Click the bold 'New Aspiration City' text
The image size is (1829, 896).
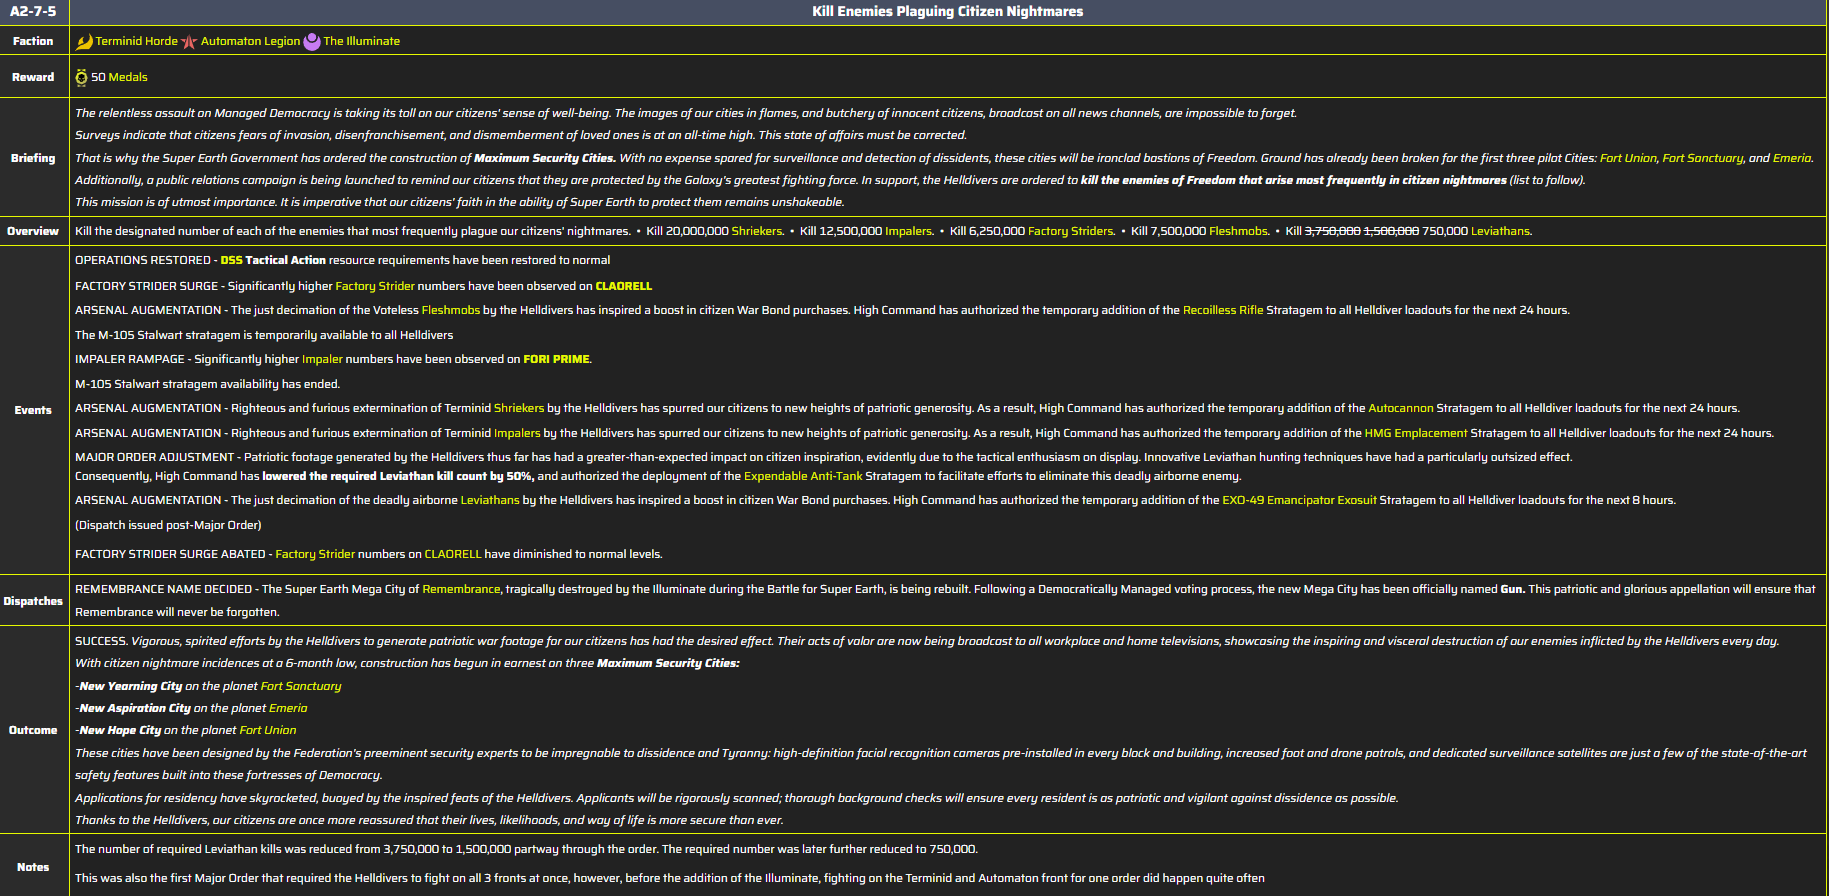point(134,708)
